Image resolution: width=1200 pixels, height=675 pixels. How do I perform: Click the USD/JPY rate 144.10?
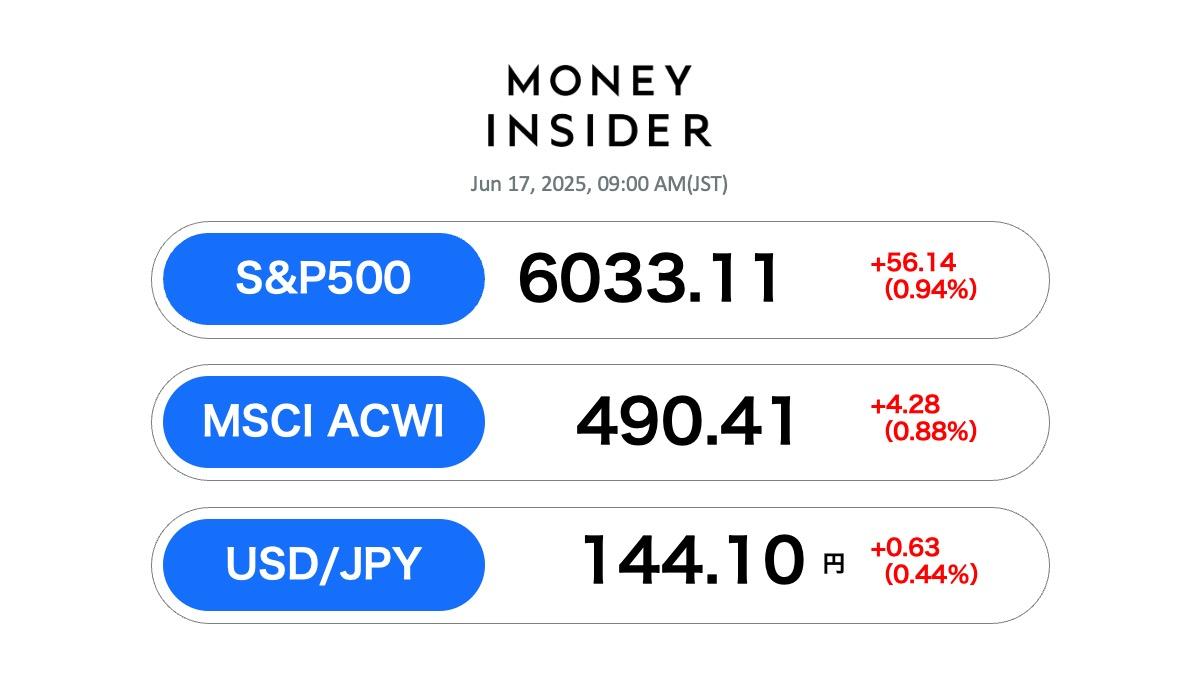click(694, 560)
